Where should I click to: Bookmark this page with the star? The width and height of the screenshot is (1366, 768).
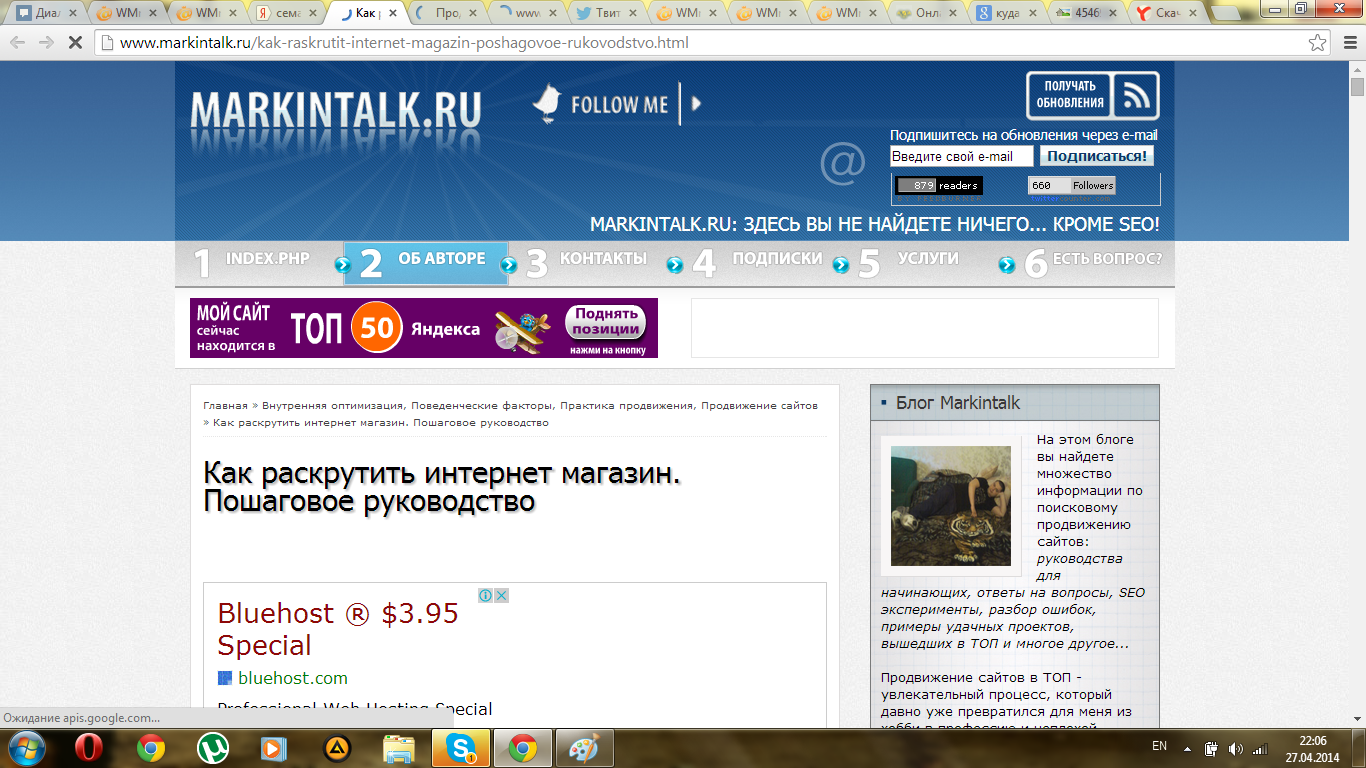(1318, 43)
